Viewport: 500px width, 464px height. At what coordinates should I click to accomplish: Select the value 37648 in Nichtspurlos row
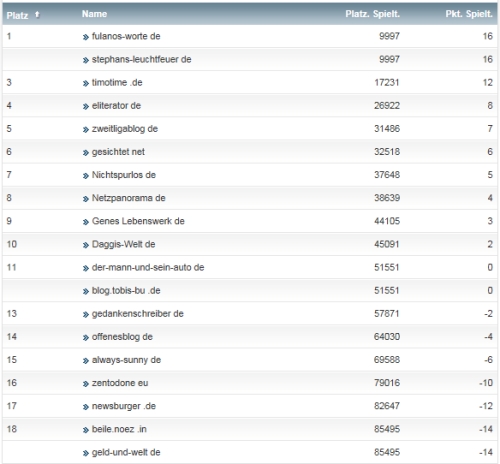point(387,175)
